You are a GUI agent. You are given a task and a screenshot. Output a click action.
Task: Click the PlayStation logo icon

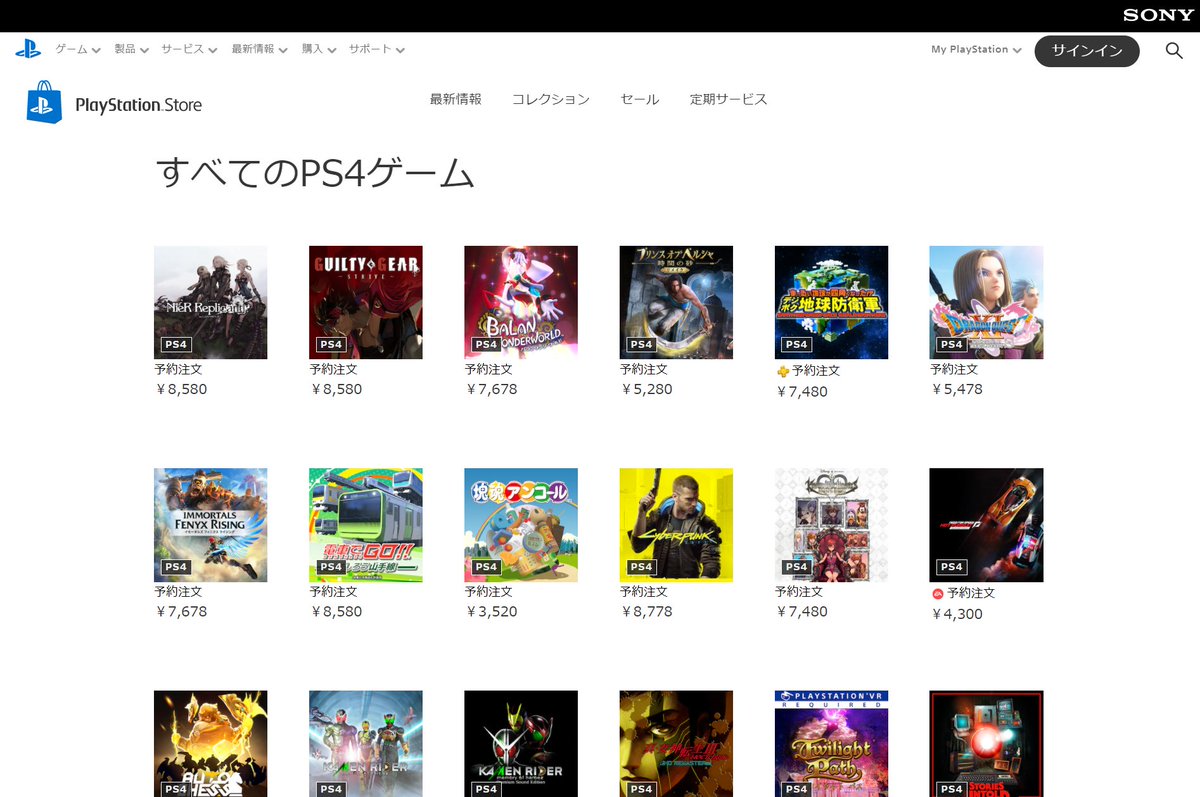[27, 49]
